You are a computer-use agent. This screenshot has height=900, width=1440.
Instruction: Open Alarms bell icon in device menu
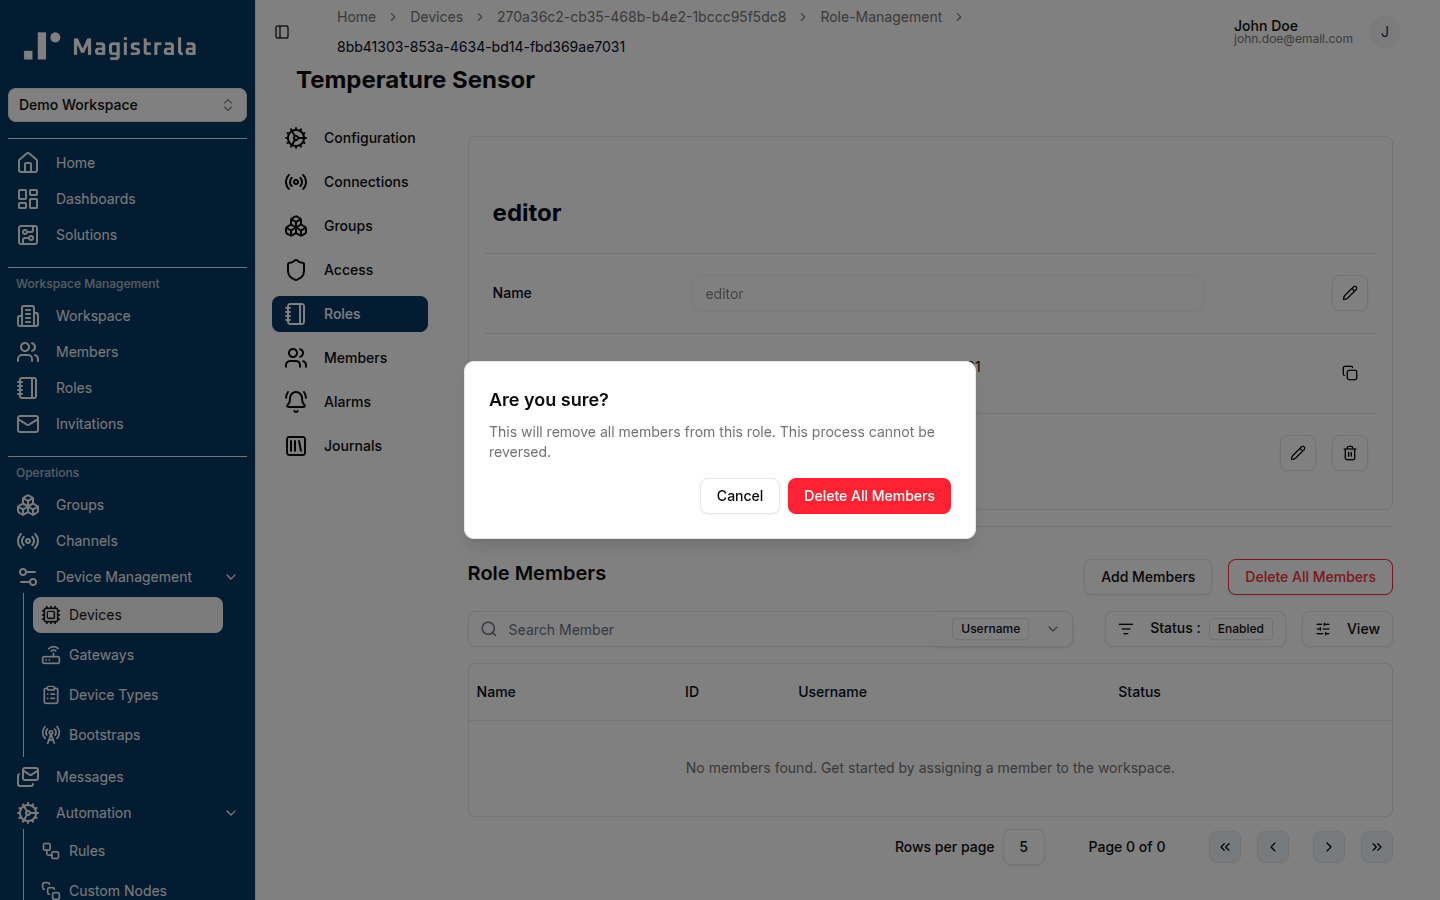coord(296,402)
